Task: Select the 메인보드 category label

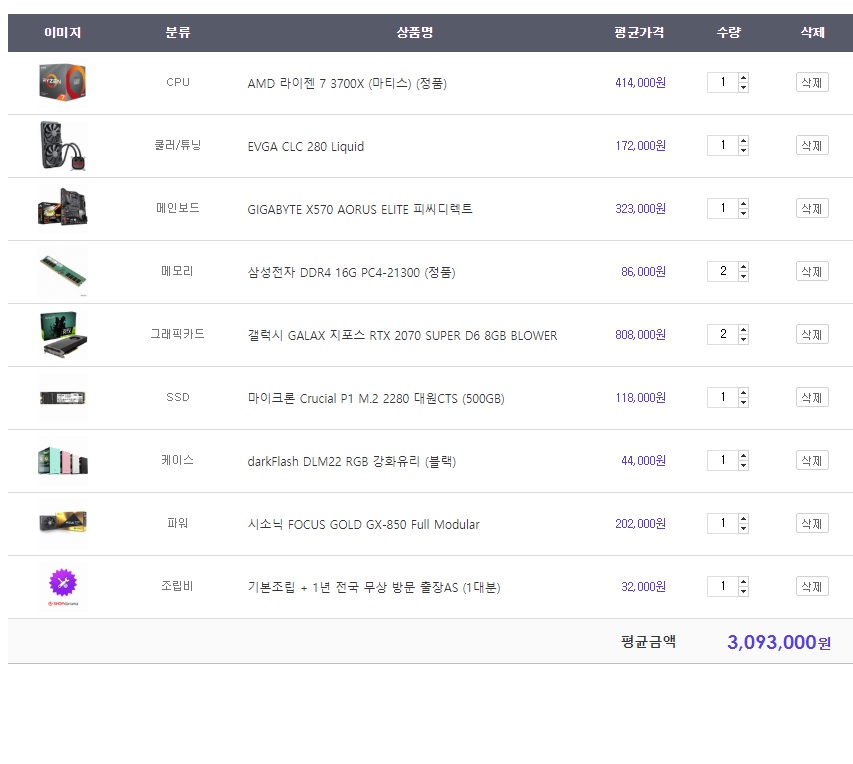Action: 178,208
